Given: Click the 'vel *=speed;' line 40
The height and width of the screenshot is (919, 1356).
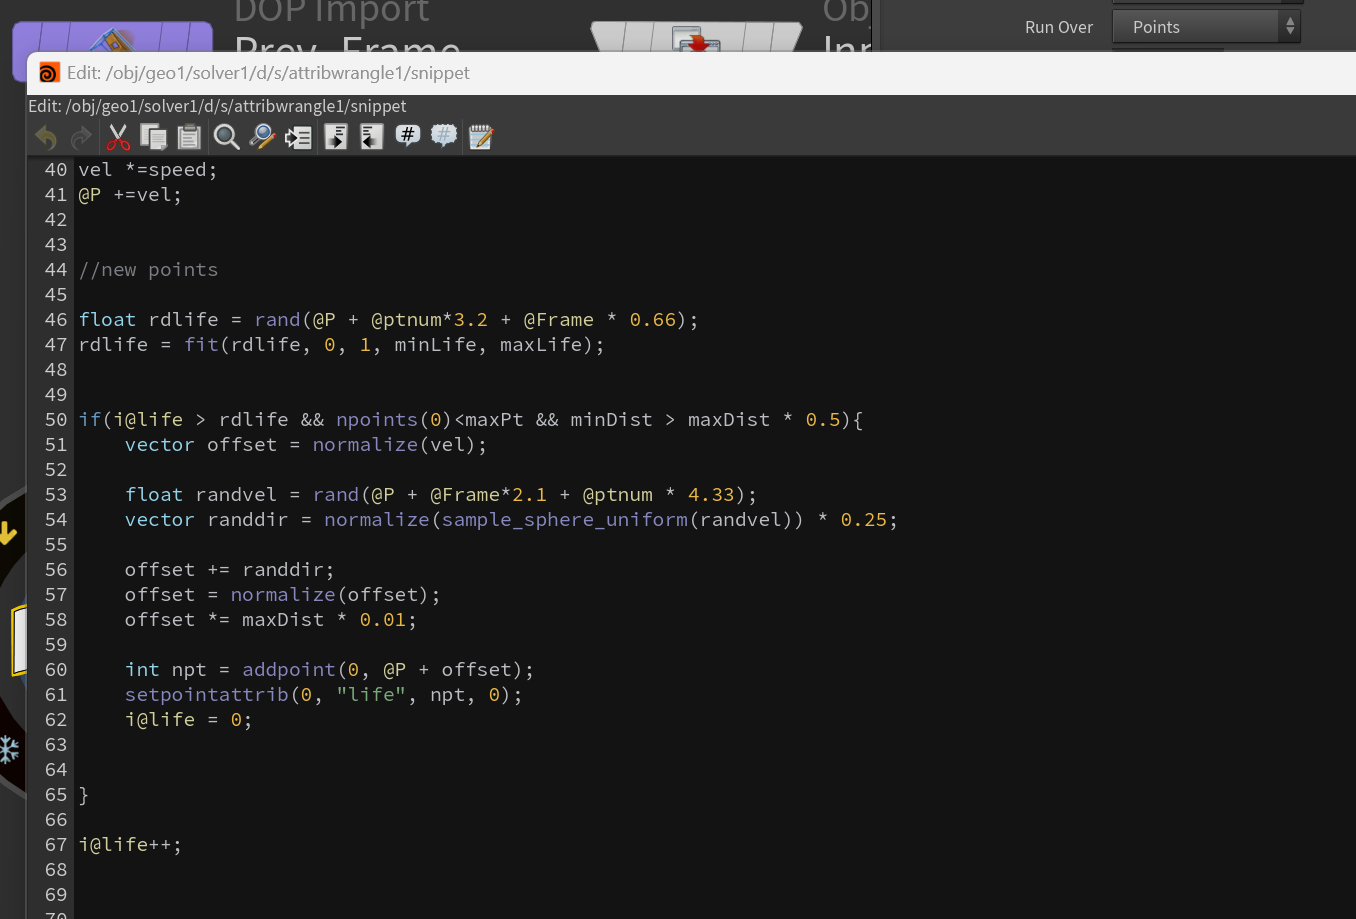Looking at the screenshot, I should pyautogui.click(x=148, y=170).
